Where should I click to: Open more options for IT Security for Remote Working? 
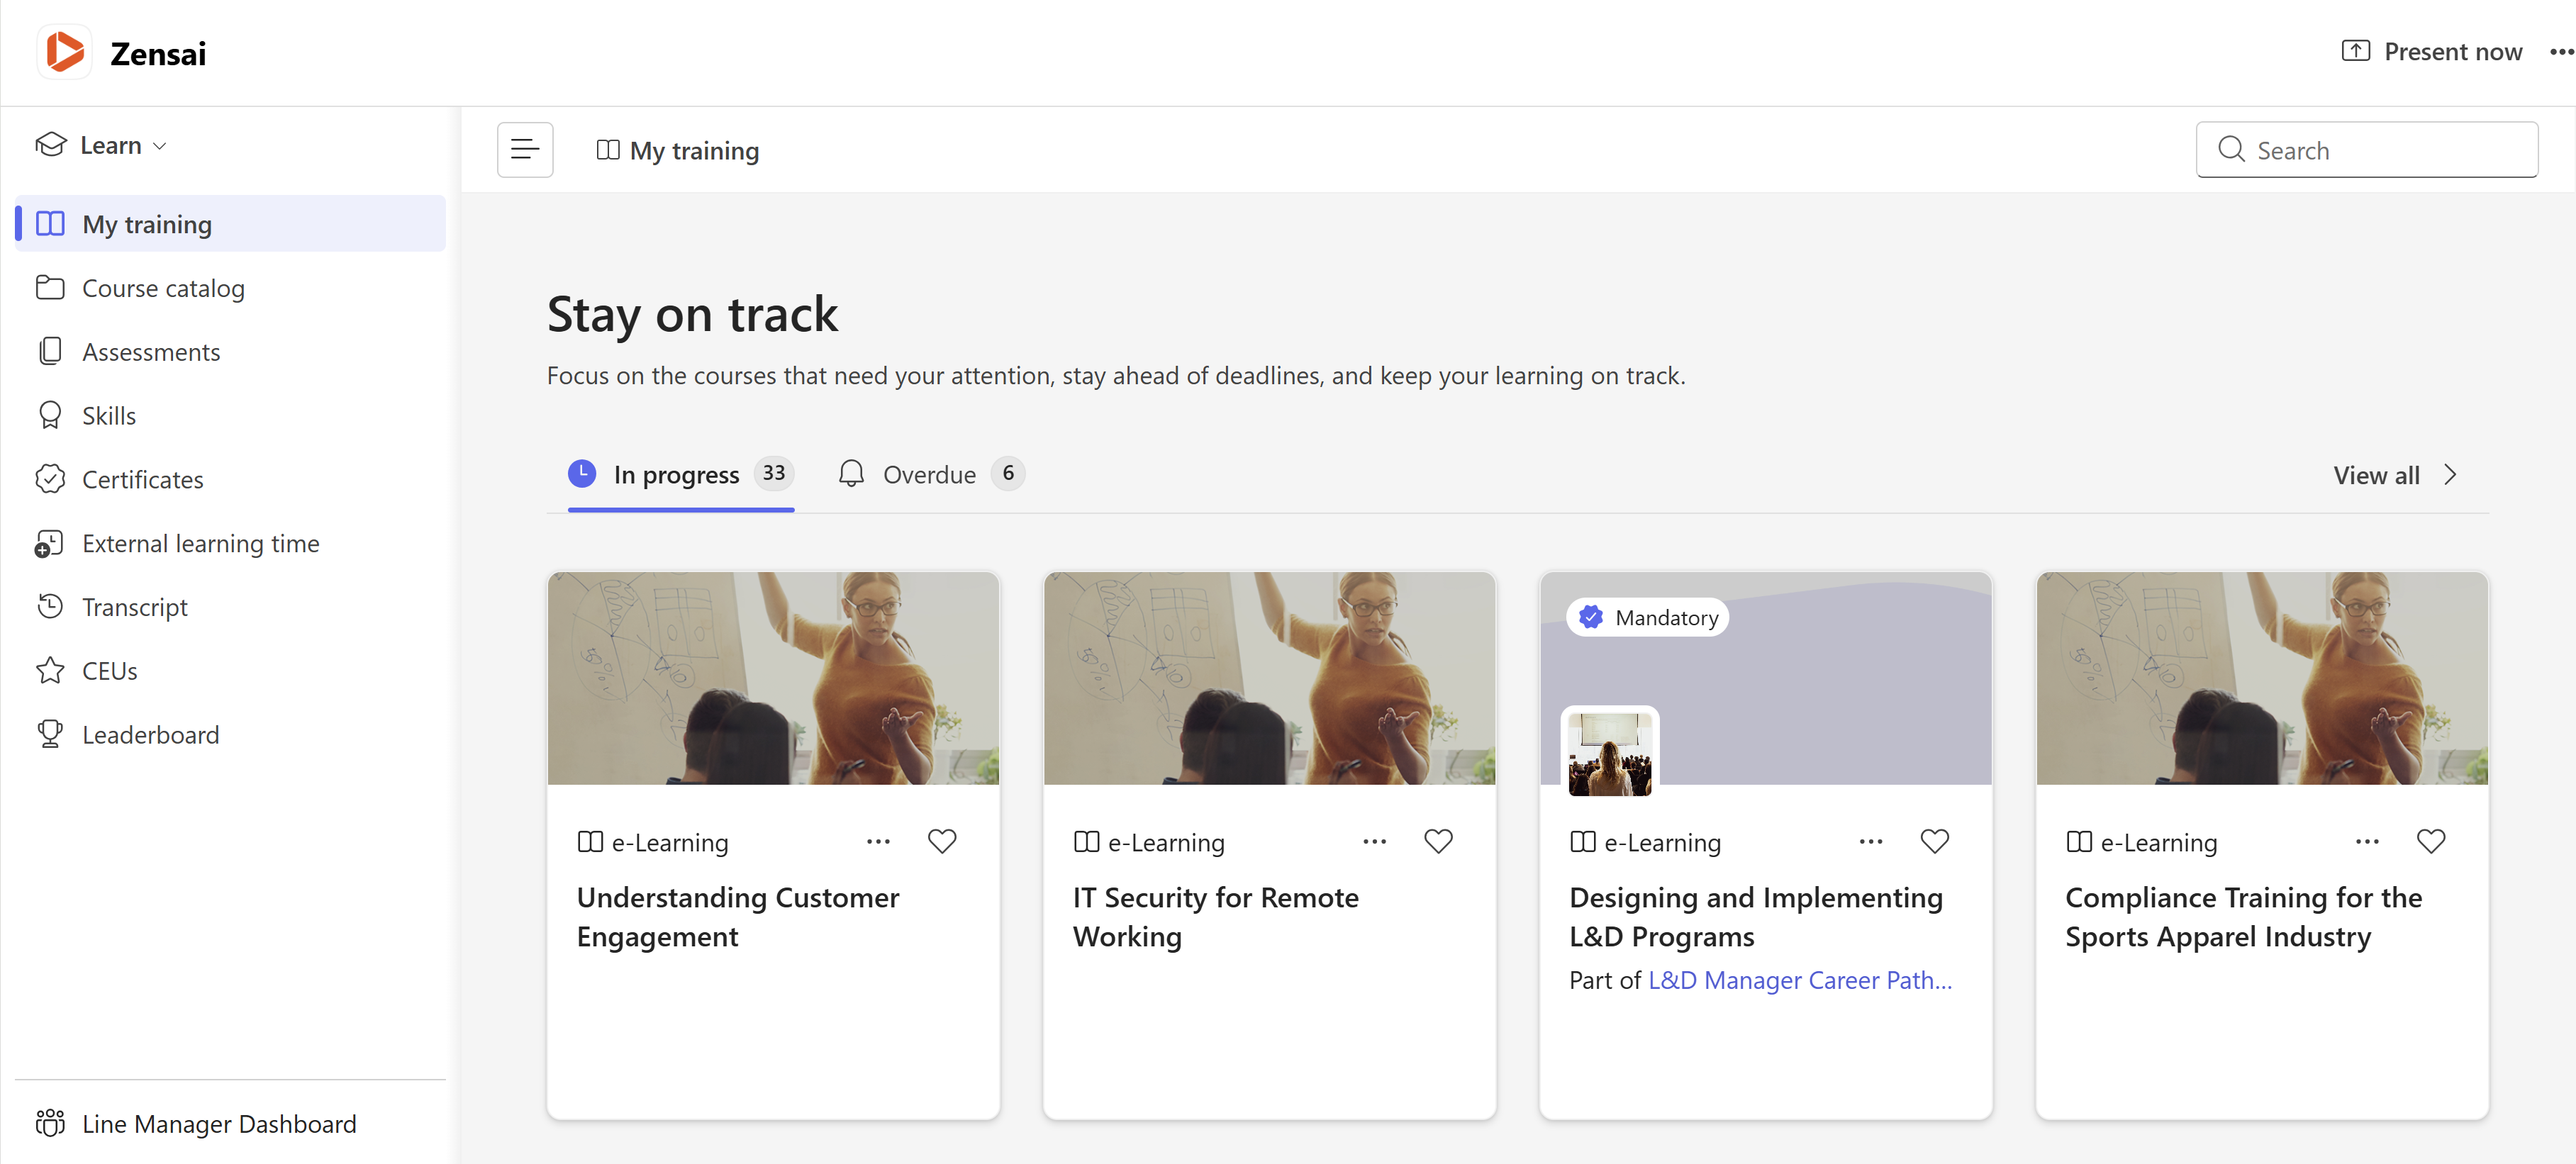(1374, 842)
